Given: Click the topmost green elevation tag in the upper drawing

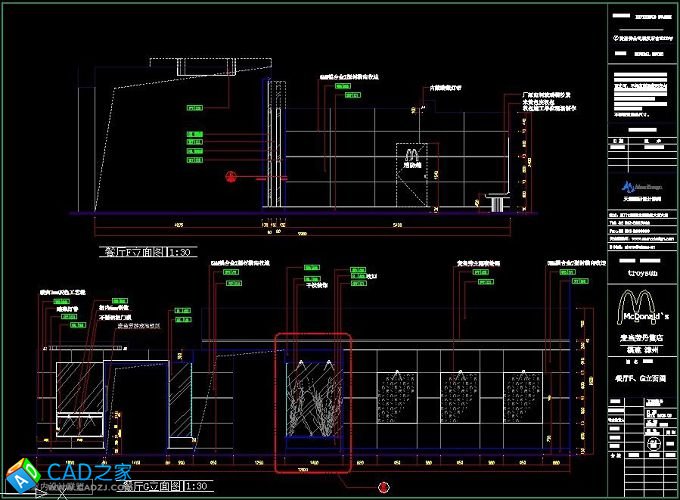Looking at the screenshot, I should click(343, 88).
